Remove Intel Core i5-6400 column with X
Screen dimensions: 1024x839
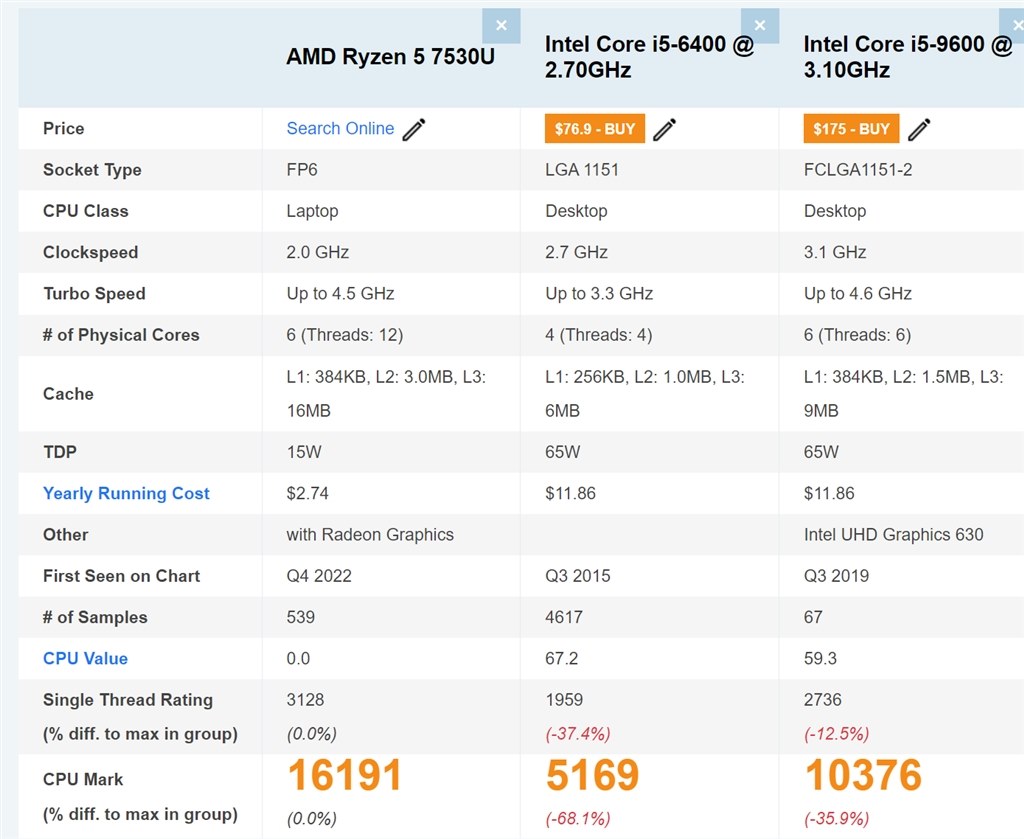(x=760, y=26)
